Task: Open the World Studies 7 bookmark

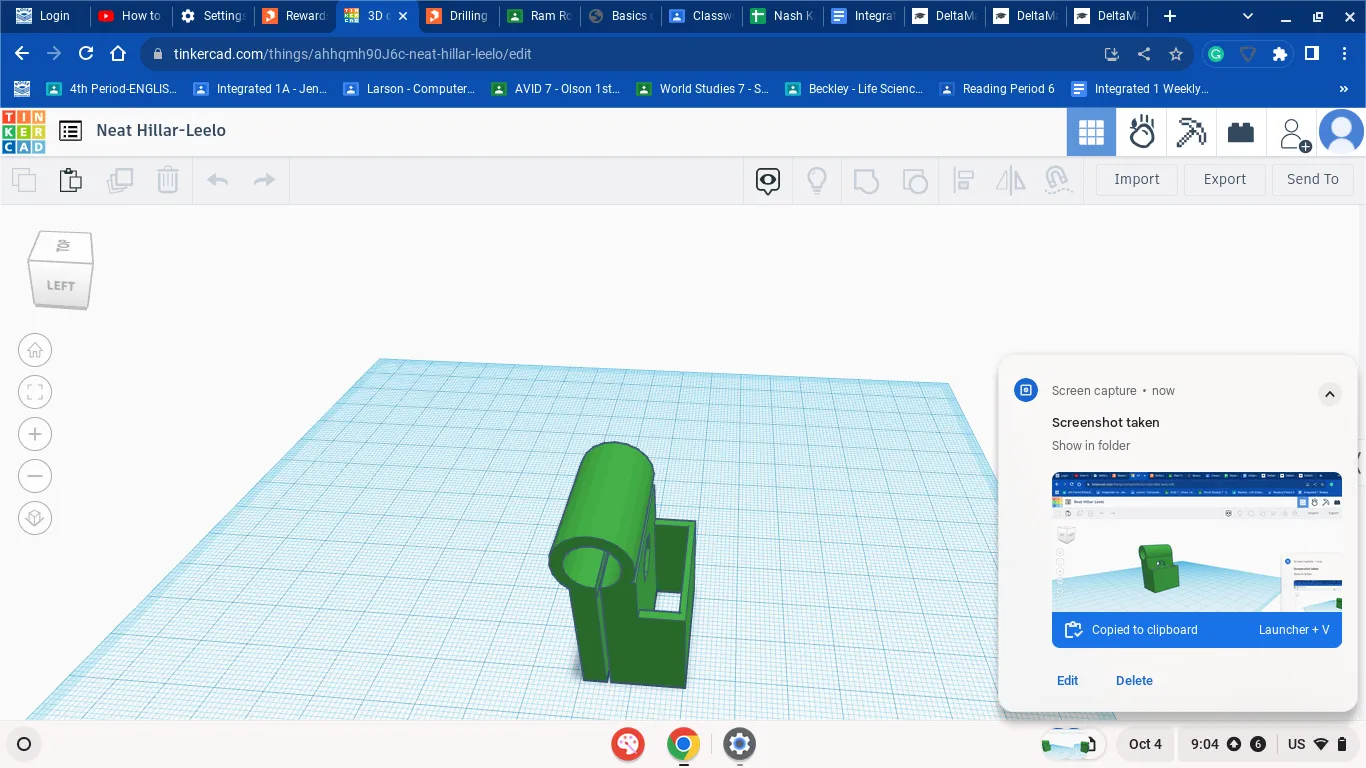Action: (702, 89)
